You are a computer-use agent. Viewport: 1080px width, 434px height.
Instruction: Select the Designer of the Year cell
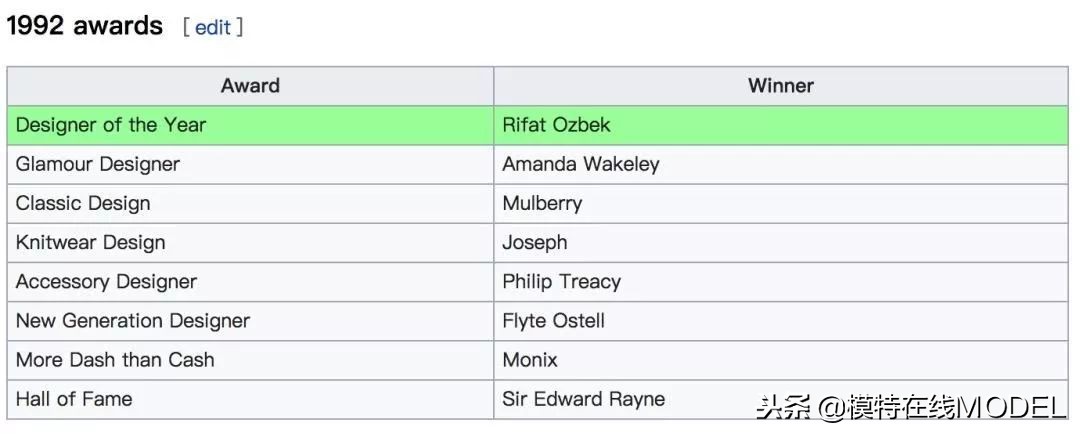(x=110, y=125)
